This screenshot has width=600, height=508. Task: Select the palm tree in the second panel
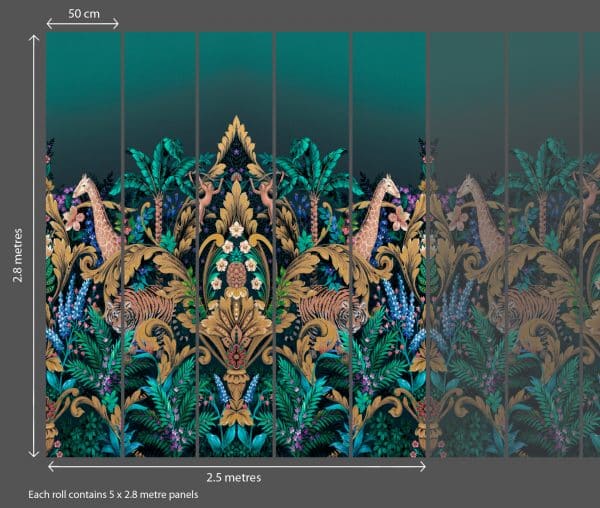point(158,178)
